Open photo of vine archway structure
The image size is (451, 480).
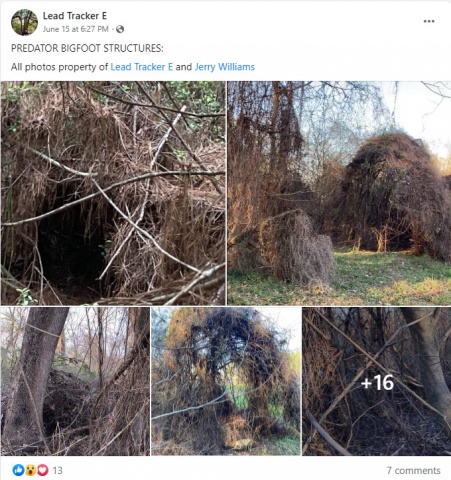[x=226, y=381]
